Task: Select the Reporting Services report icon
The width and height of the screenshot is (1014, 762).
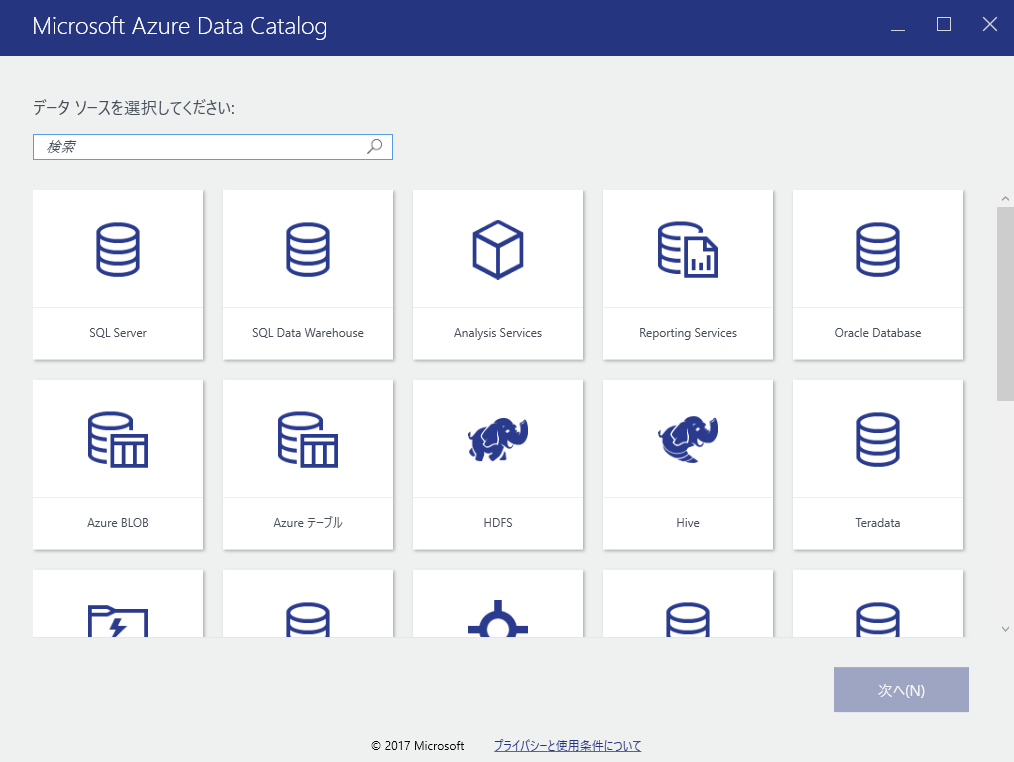Action: [688, 250]
